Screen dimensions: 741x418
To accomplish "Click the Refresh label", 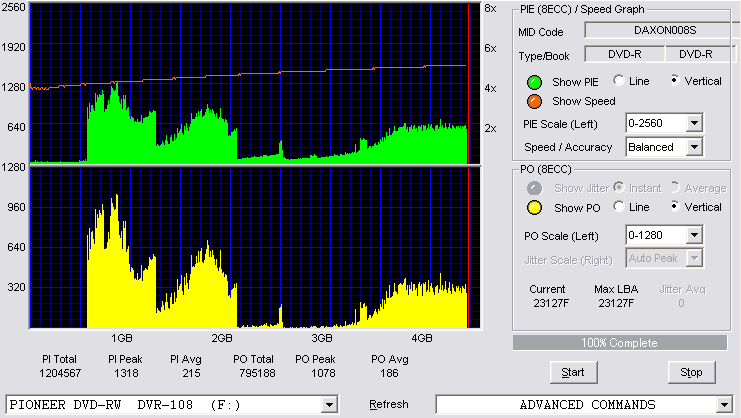I will click(x=388, y=404).
